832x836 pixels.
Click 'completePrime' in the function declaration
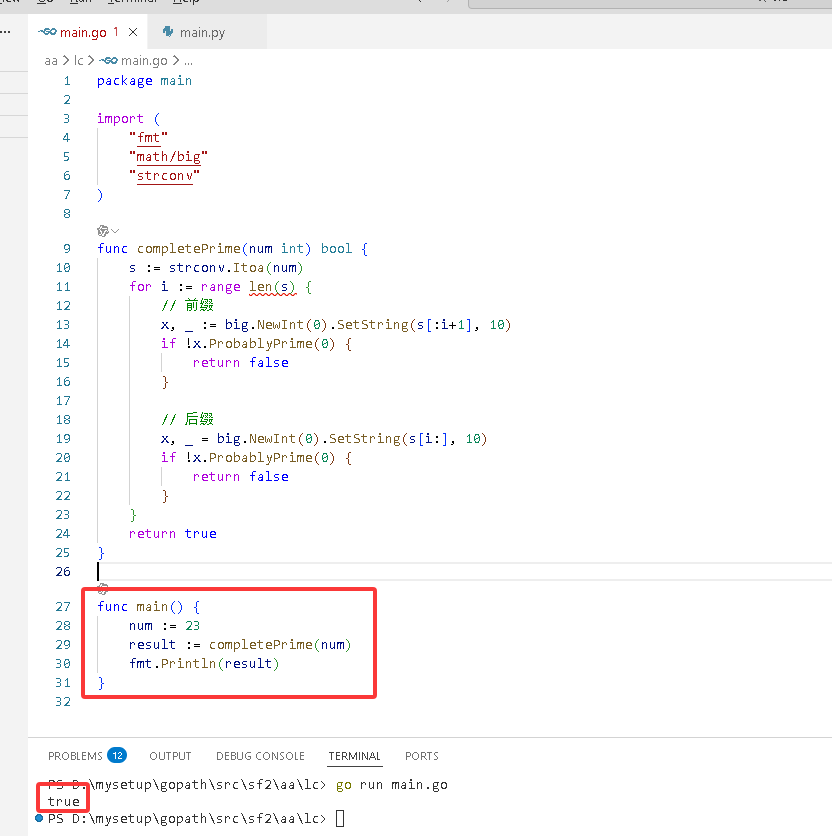[189, 249]
